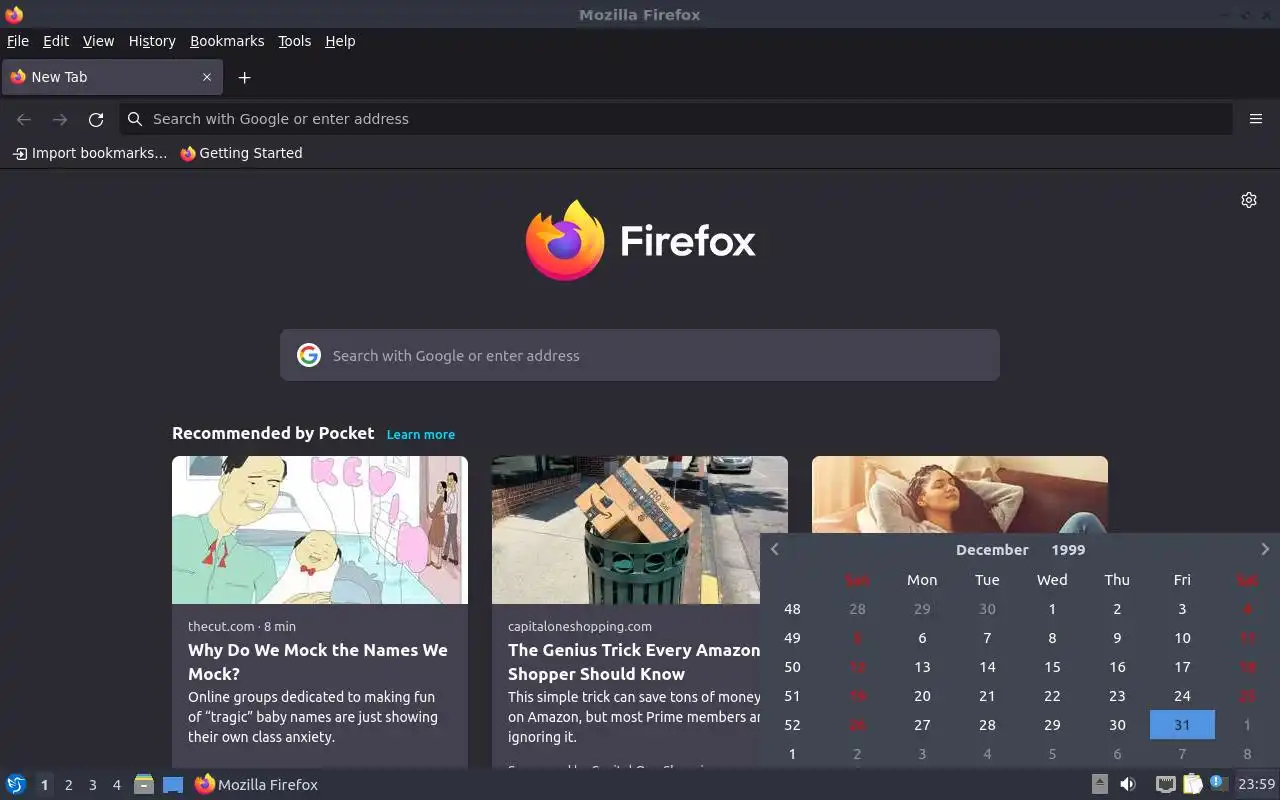Open the Tools menu
Viewport: 1280px width, 800px height.
[295, 41]
